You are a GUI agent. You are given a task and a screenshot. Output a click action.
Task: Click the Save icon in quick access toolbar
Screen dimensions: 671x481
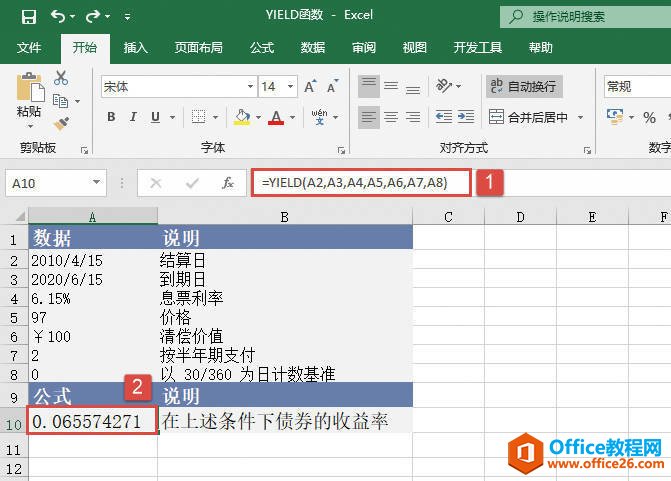[x=29, y=17]
